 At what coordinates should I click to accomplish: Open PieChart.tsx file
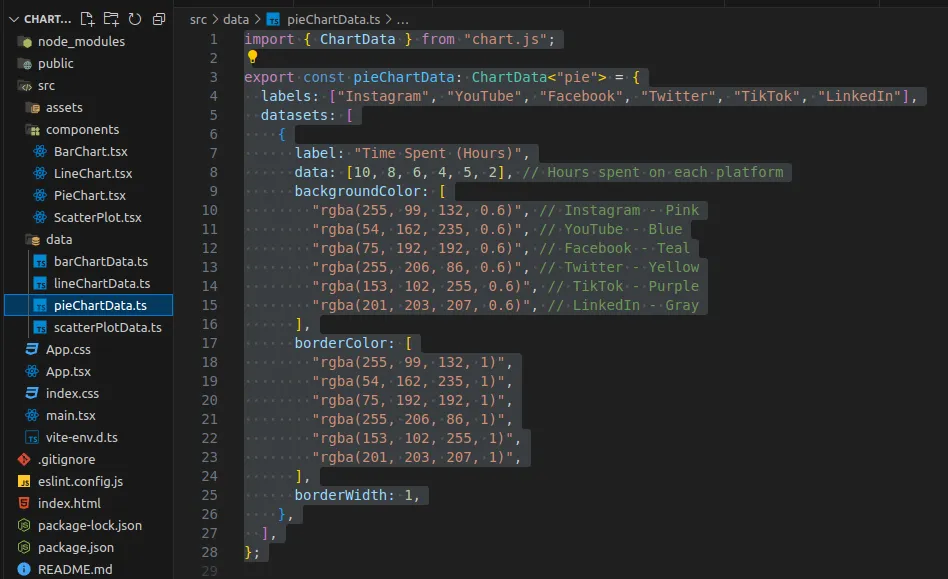(x=89, y=196)
